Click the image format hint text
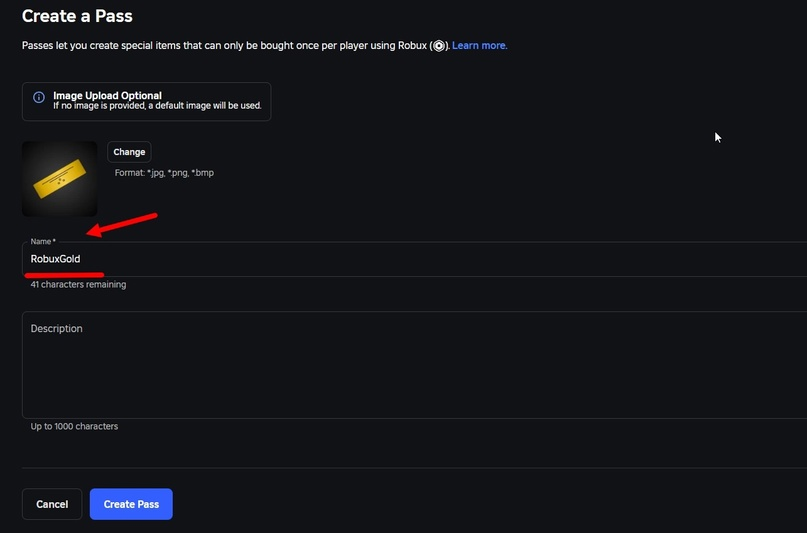 pos(164,173)
